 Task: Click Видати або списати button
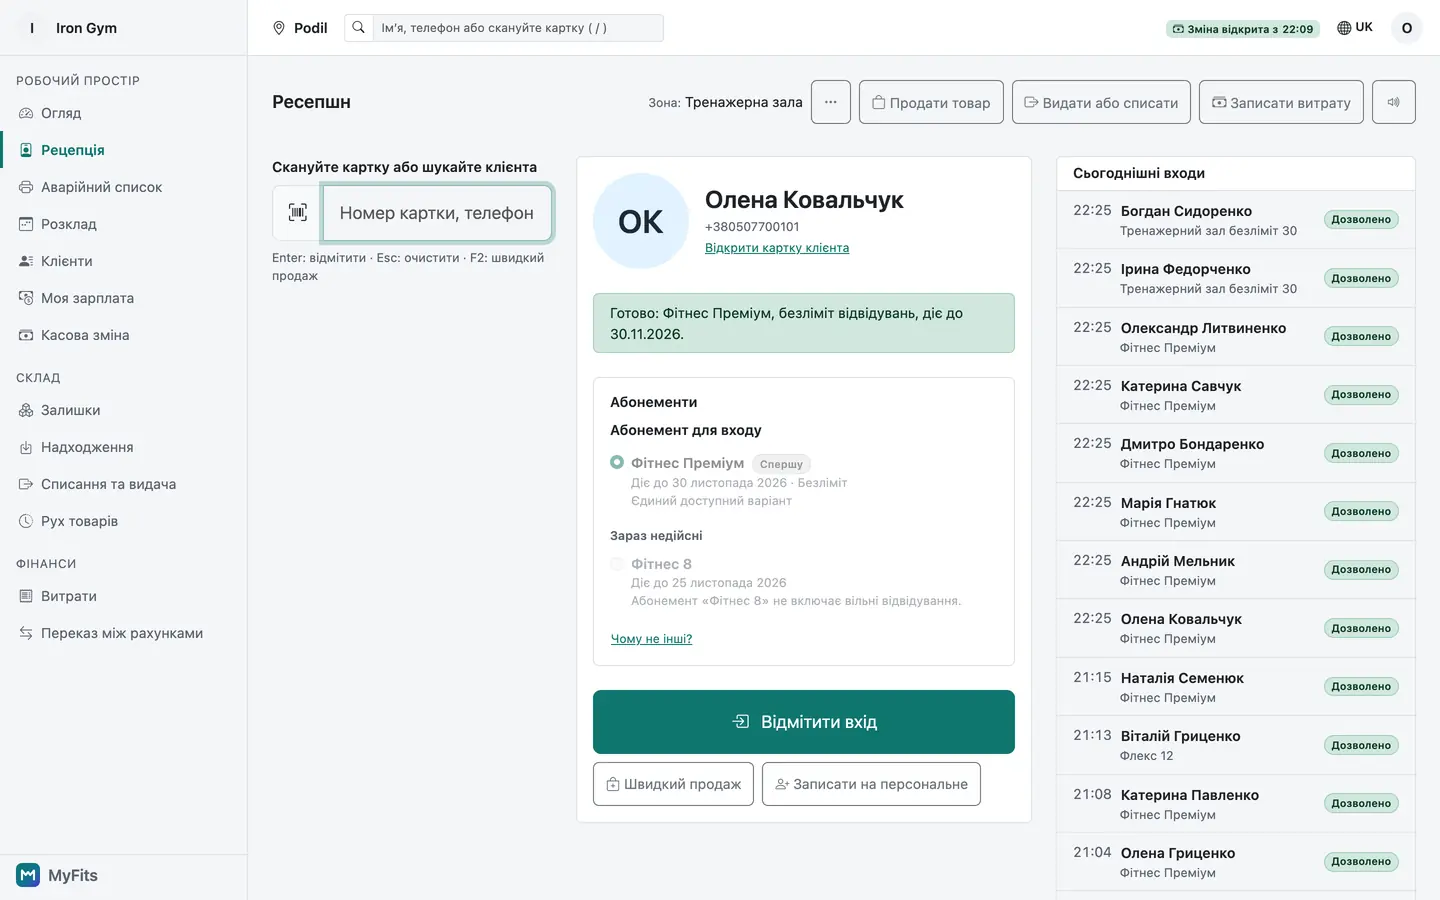pyautogui.click(x=1101, y=102)
